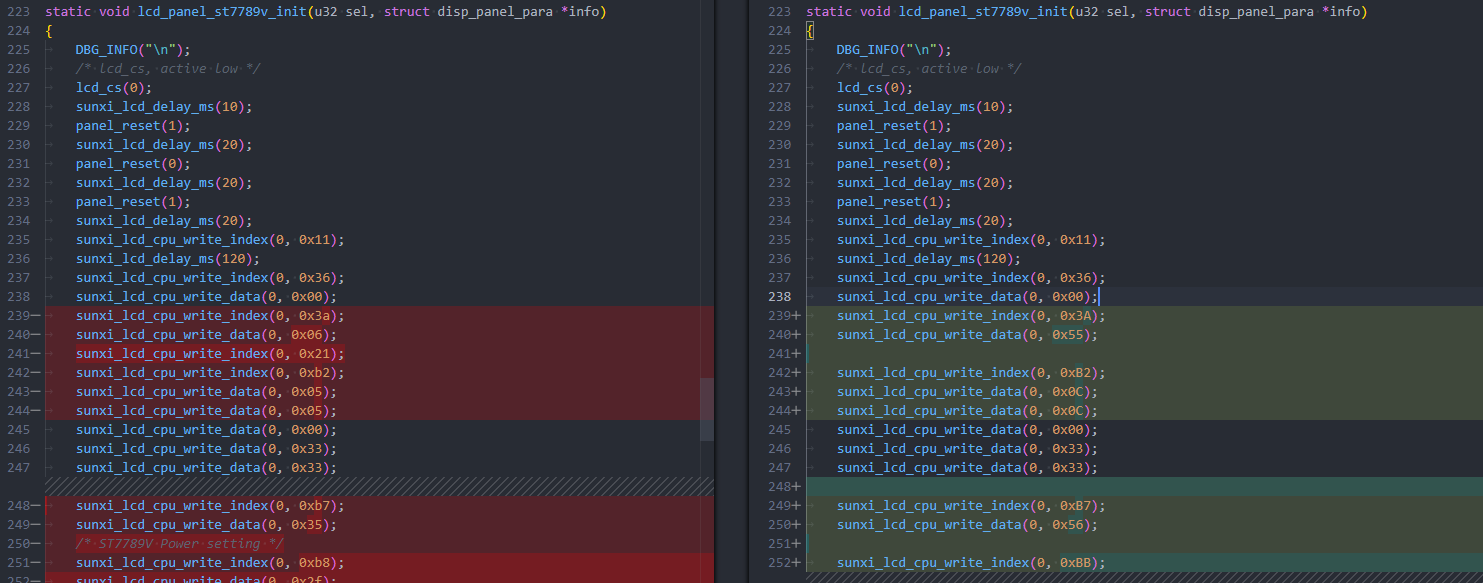The width and height of the screenshot is (1483, 583).
Task: Click write_data 0x35 line in left pane
Action: [x=207, y=525]
